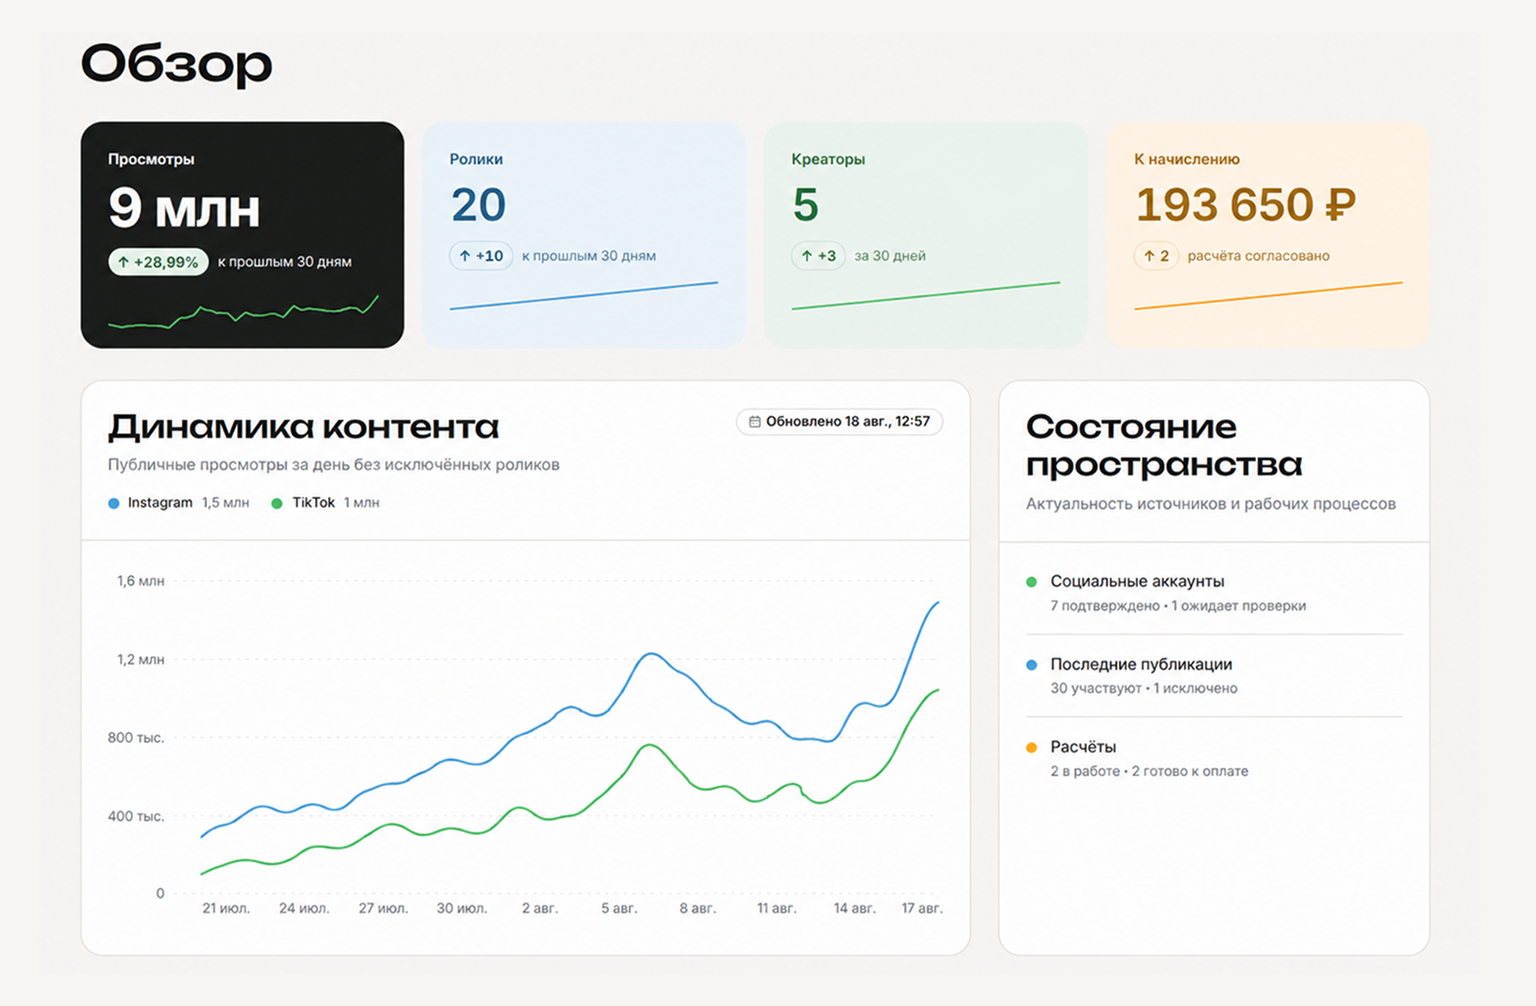Click the 5 авг. x-axis date

click(619, 909)
